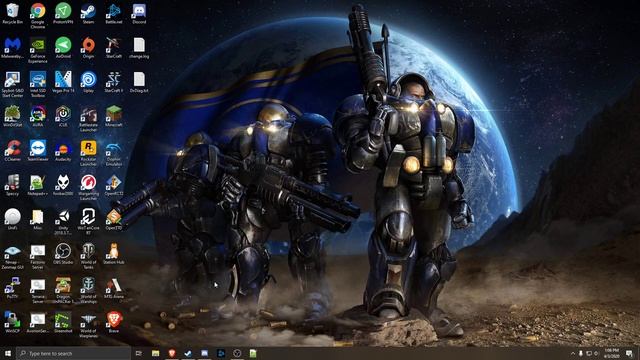
Task: Select the Malwarebytes desktop shortcut
Action: point(12,48)
